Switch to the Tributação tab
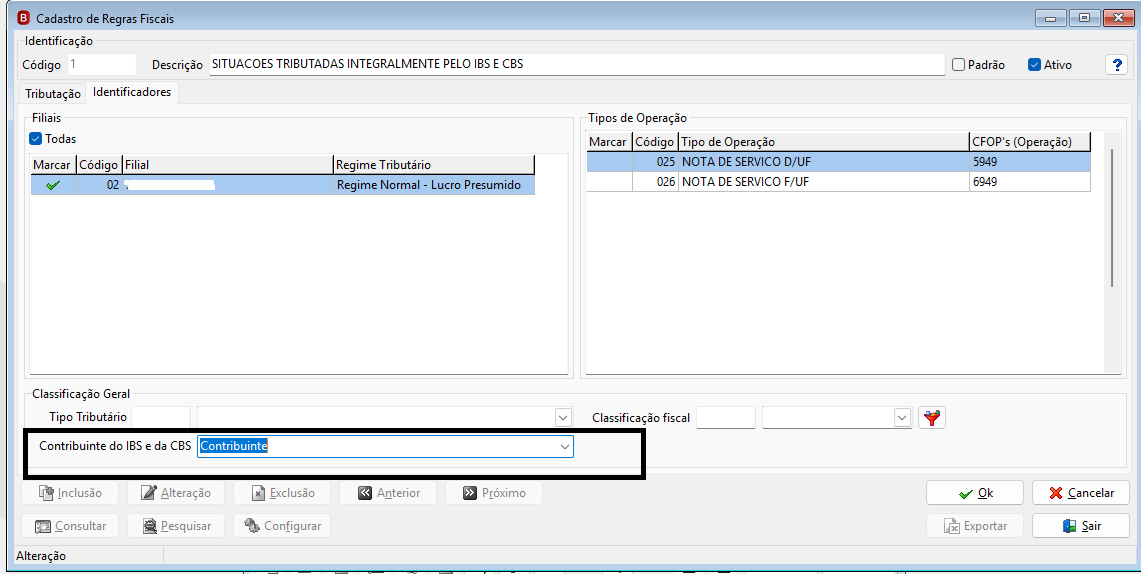The width and height of the screenshot is (1141, 574). pos(53,94)
